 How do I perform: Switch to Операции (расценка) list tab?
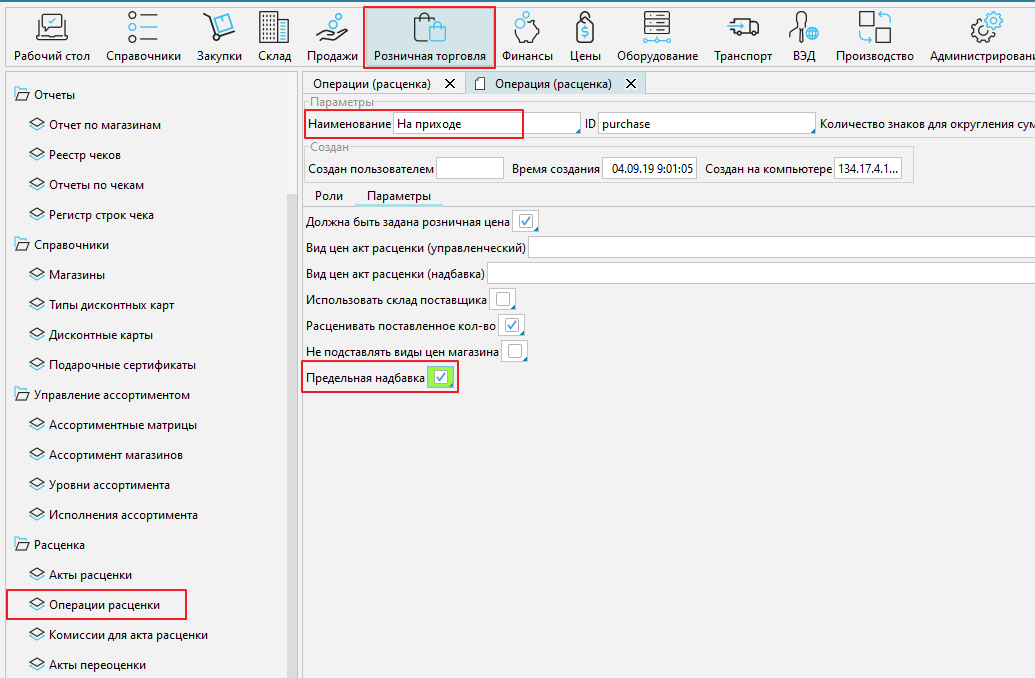(x=371, y=84)
